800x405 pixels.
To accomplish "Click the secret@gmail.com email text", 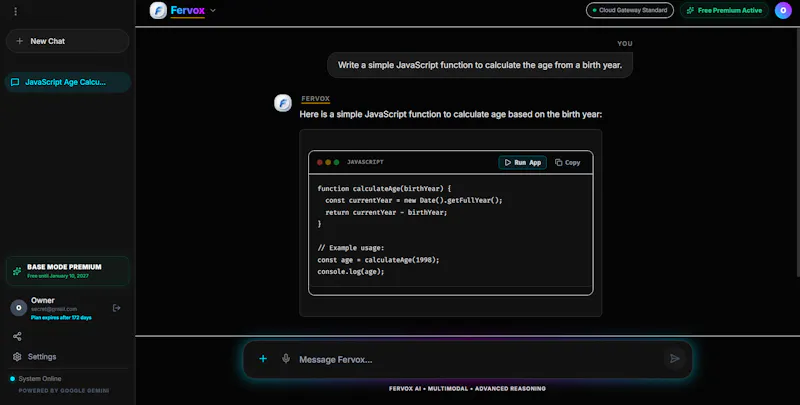I will pos(54,309).
